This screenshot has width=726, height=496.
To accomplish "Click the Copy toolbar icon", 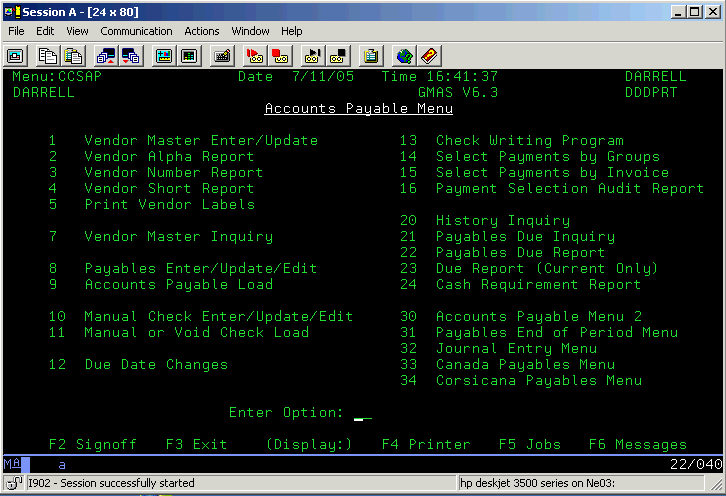I will point(47,55).
